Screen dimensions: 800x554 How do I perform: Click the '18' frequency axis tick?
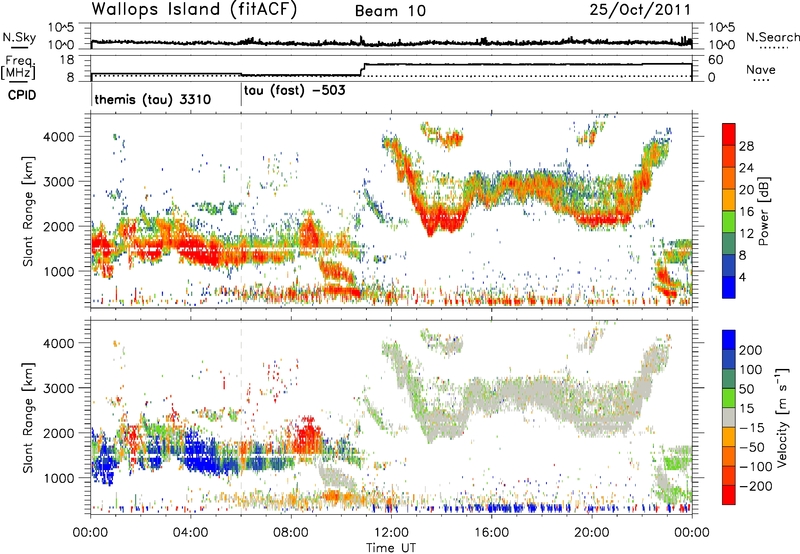[66, 60]
